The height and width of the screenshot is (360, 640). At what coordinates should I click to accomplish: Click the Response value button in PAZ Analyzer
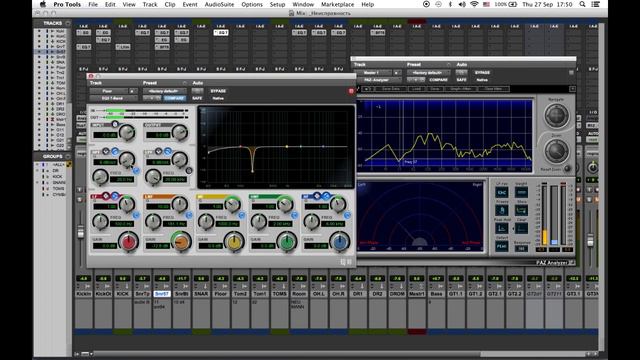pos(521,248)
